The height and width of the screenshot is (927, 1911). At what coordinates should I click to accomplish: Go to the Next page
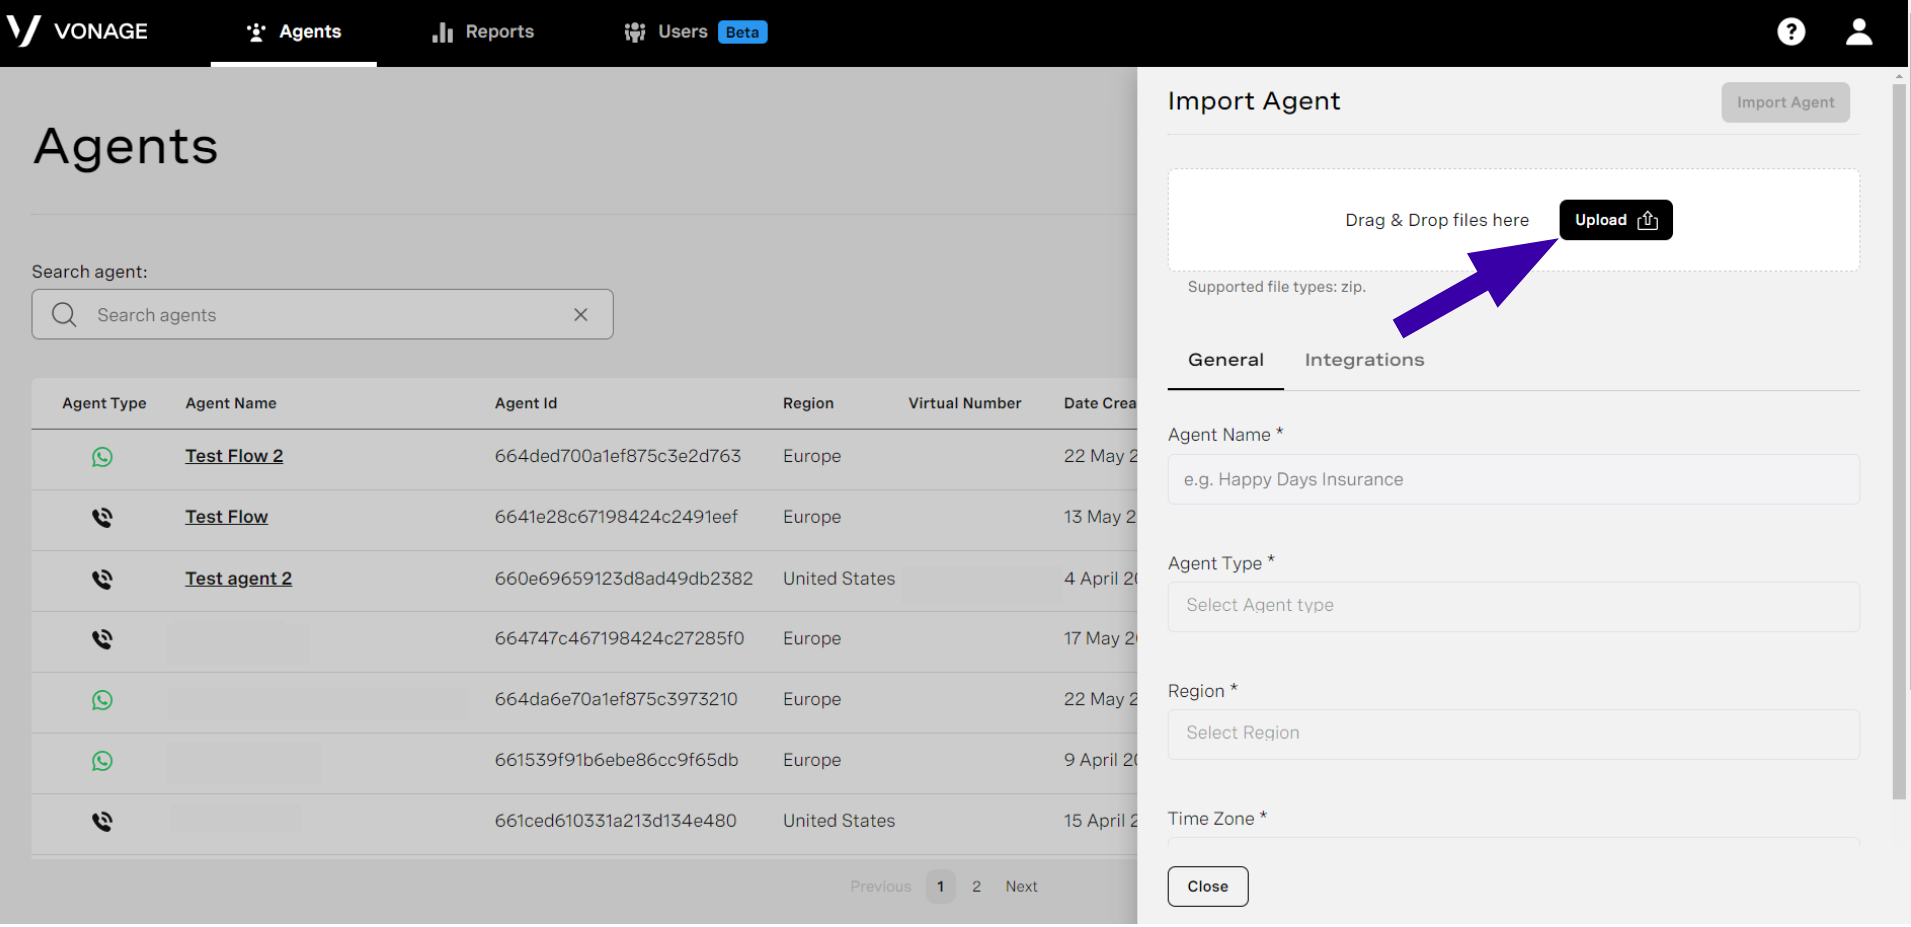click(1021, 886)
